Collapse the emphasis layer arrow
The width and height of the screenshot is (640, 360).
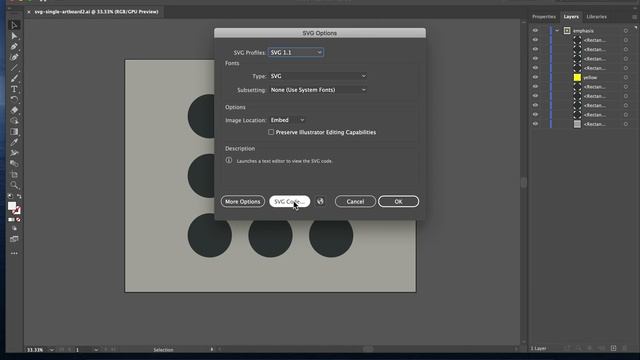coord(557,31)
